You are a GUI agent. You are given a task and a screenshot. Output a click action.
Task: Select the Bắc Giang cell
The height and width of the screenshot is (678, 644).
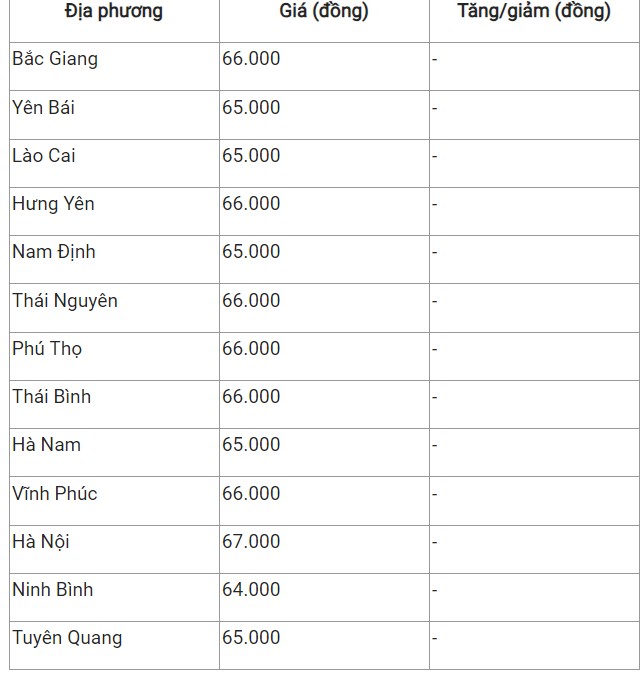coord(55,59)
